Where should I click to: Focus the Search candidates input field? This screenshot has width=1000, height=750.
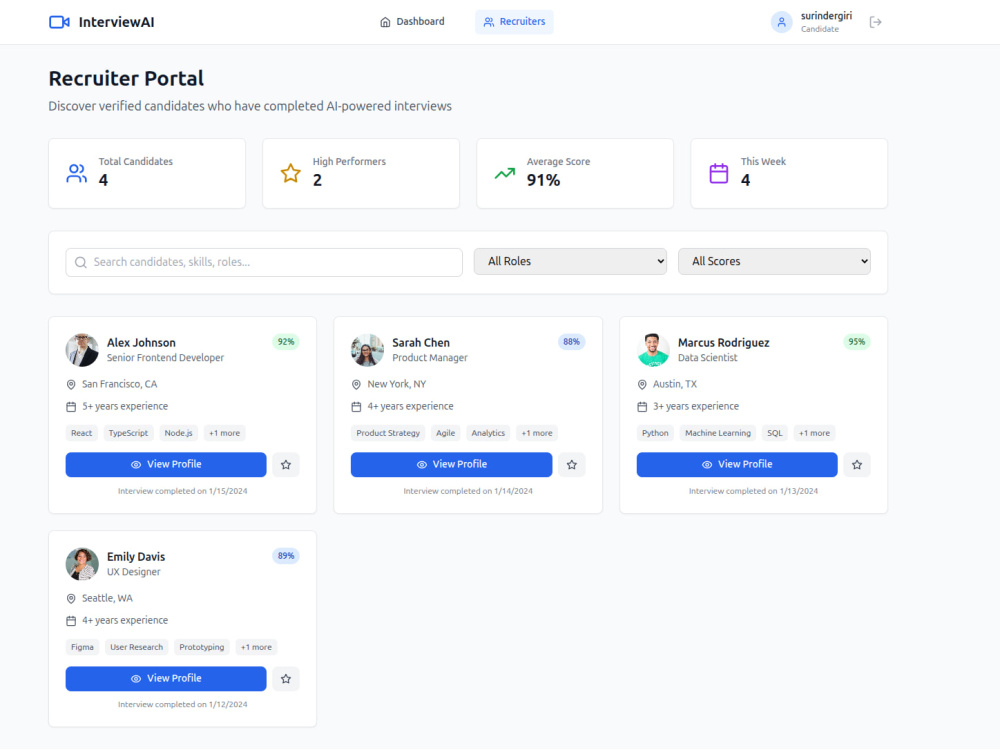pyautogui.click(x=264, y=262)
